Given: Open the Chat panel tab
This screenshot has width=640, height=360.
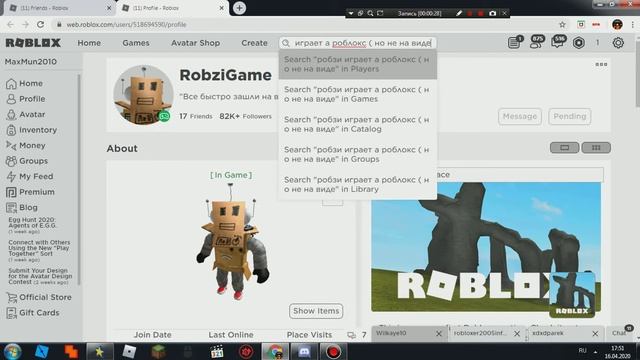Looking at the screenshot, I should pos(622,333).
